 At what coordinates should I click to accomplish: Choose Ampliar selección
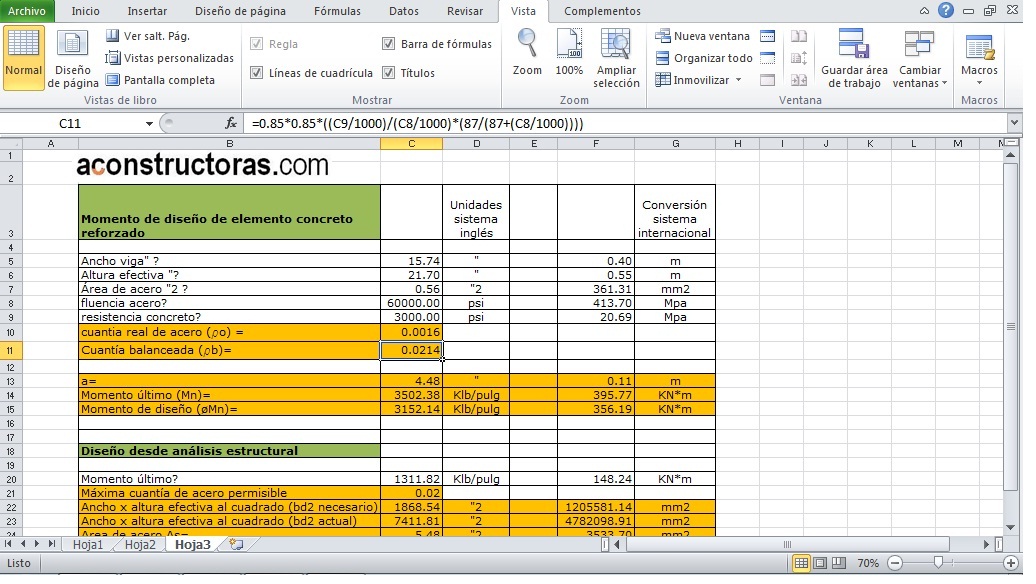click(x=616, y=58)
